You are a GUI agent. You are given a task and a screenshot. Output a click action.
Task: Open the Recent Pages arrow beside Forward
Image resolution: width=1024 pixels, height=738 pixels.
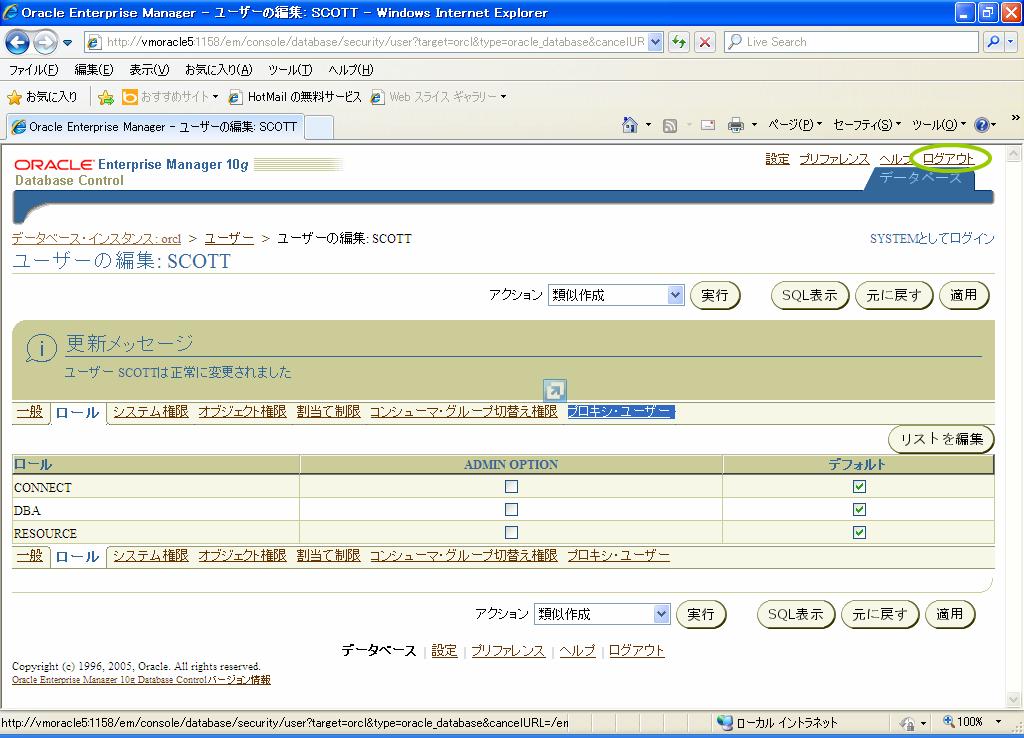[67, 43]
